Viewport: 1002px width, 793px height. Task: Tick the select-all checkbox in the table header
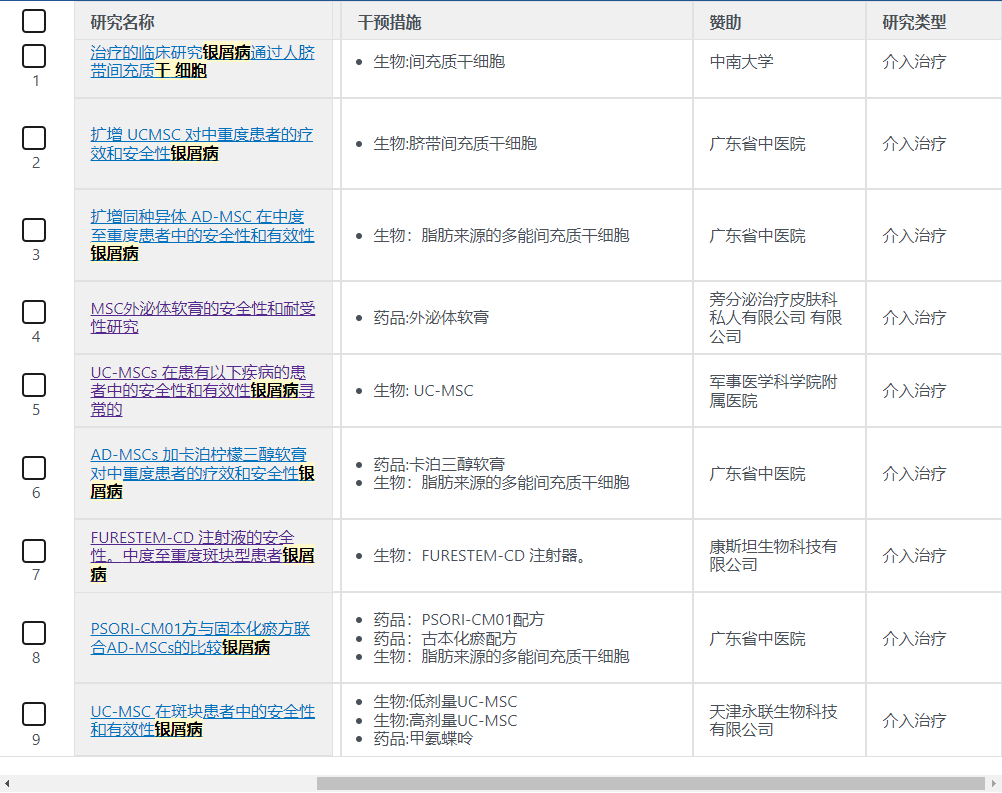34,21
